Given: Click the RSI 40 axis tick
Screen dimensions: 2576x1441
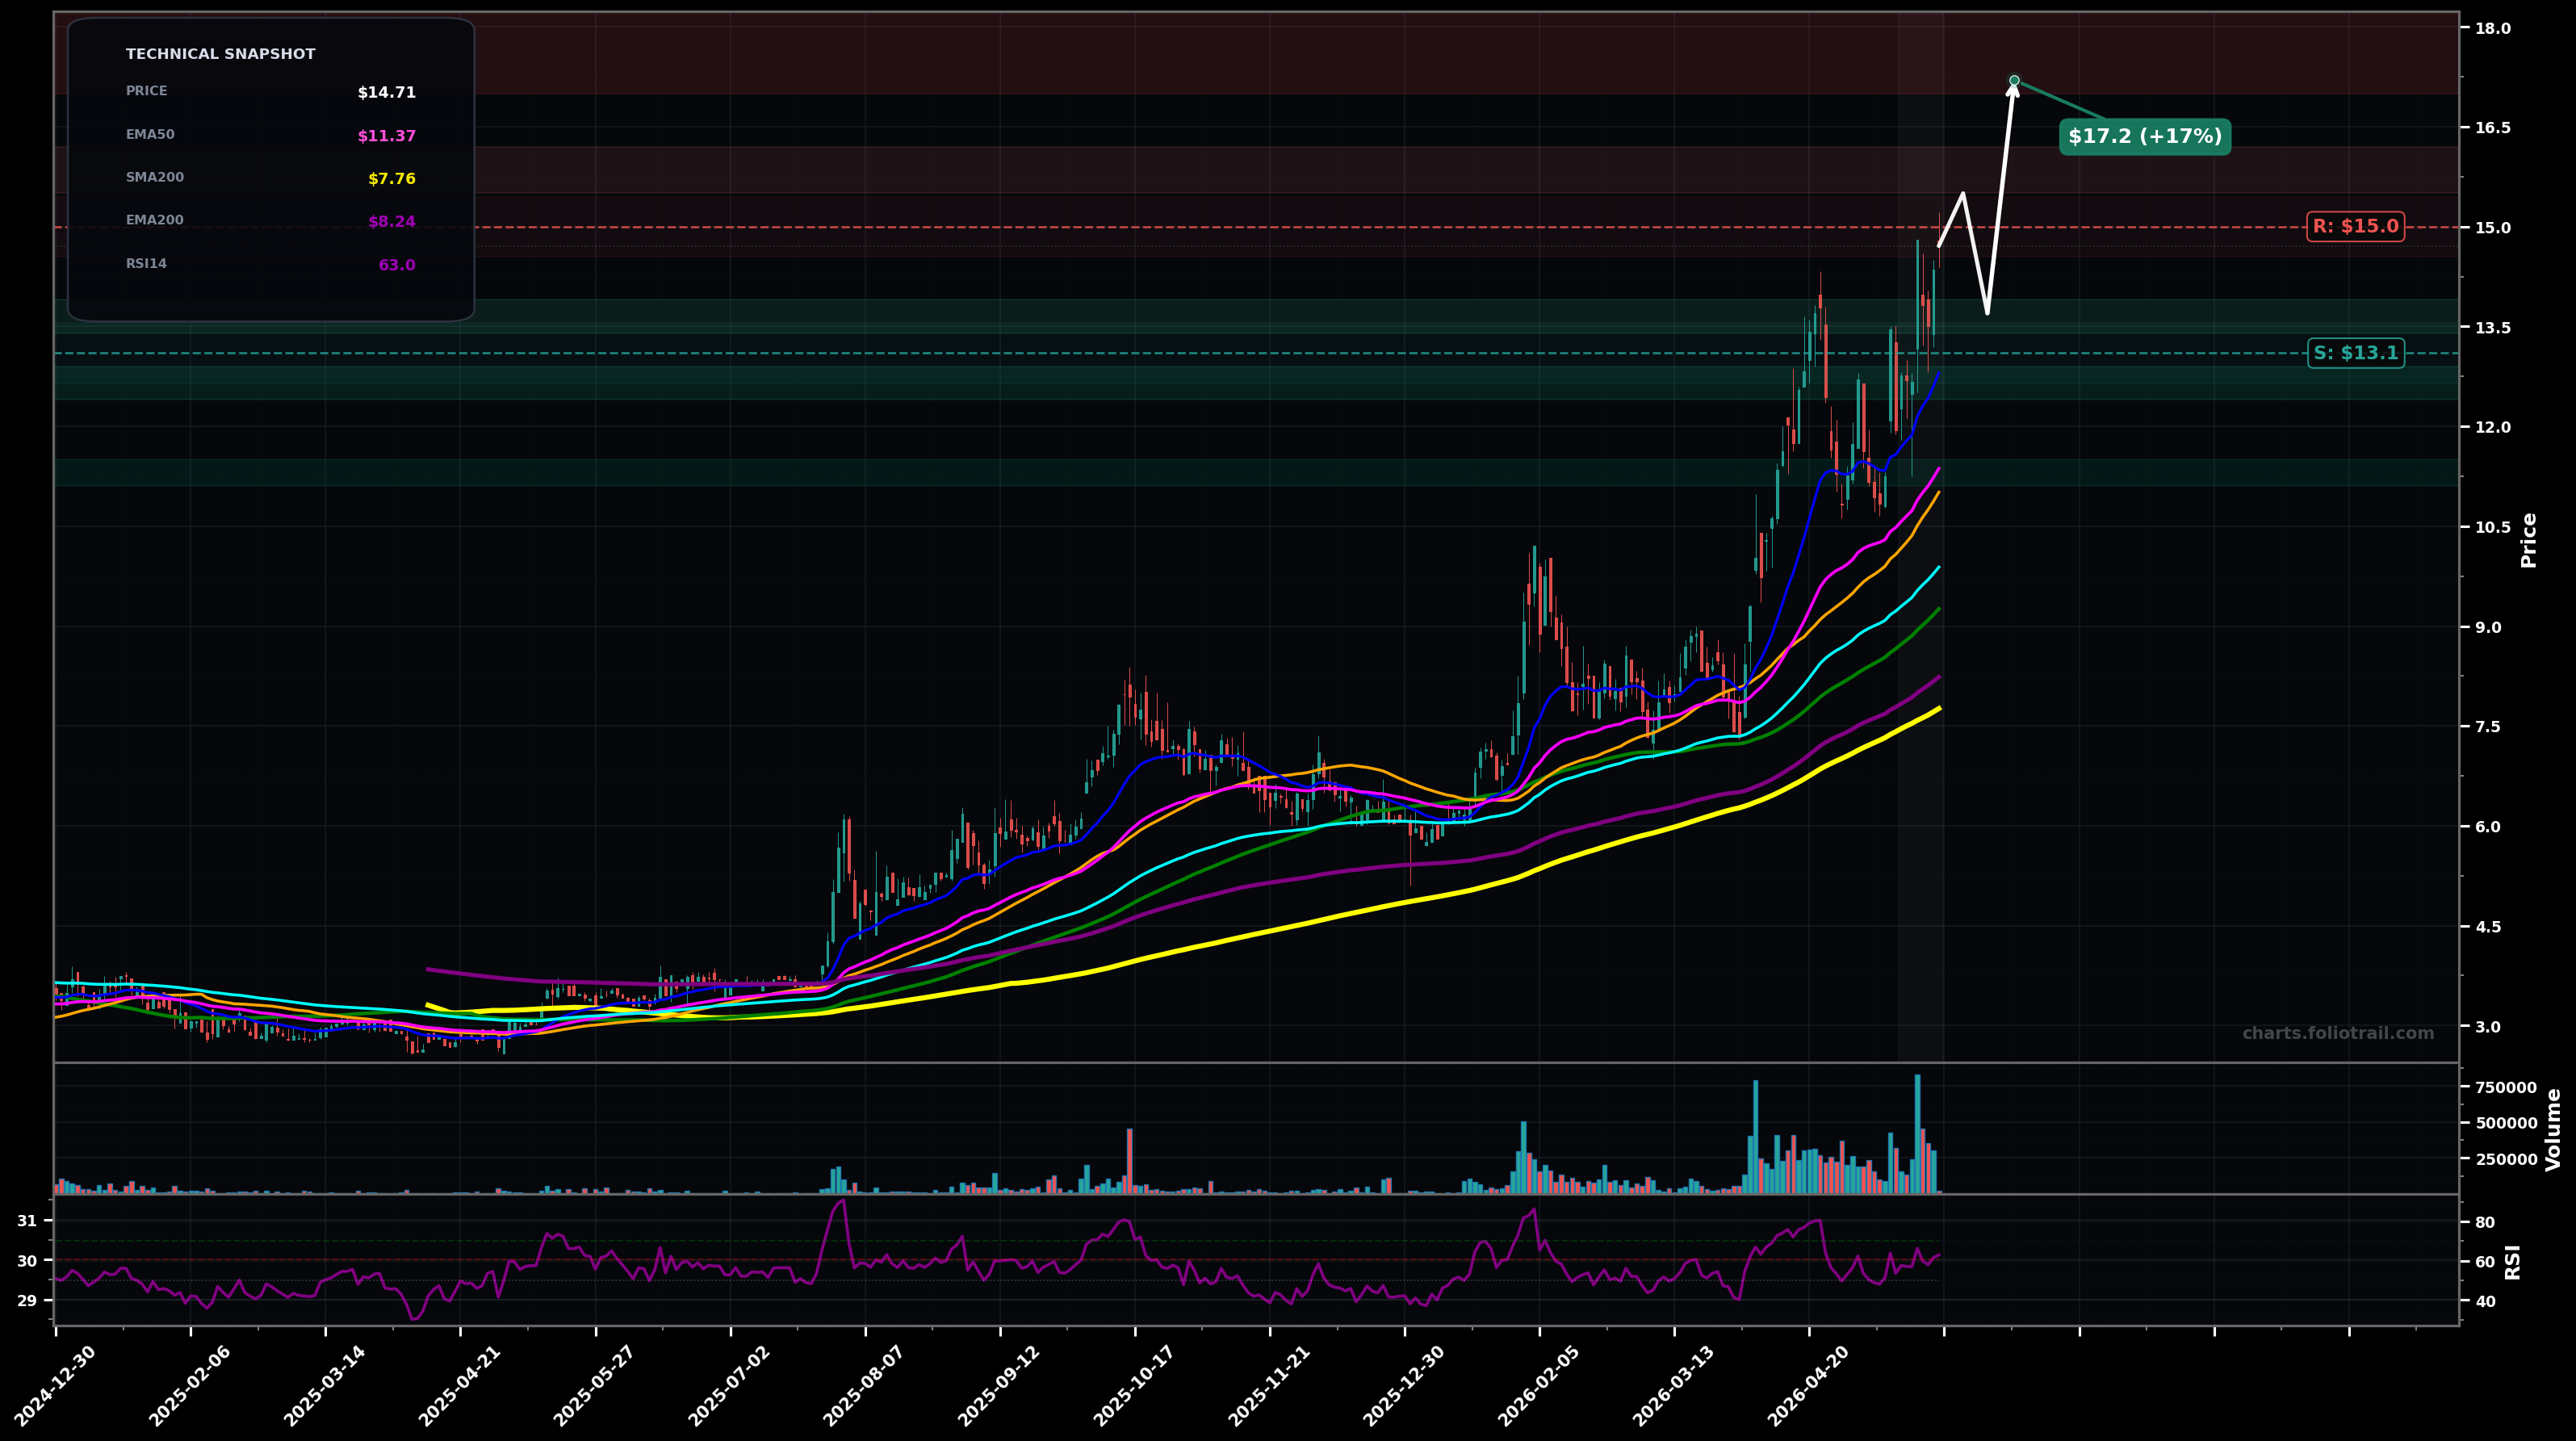Looking at the screenshot, I should pyautogui.click(x=2485, y=1302).
